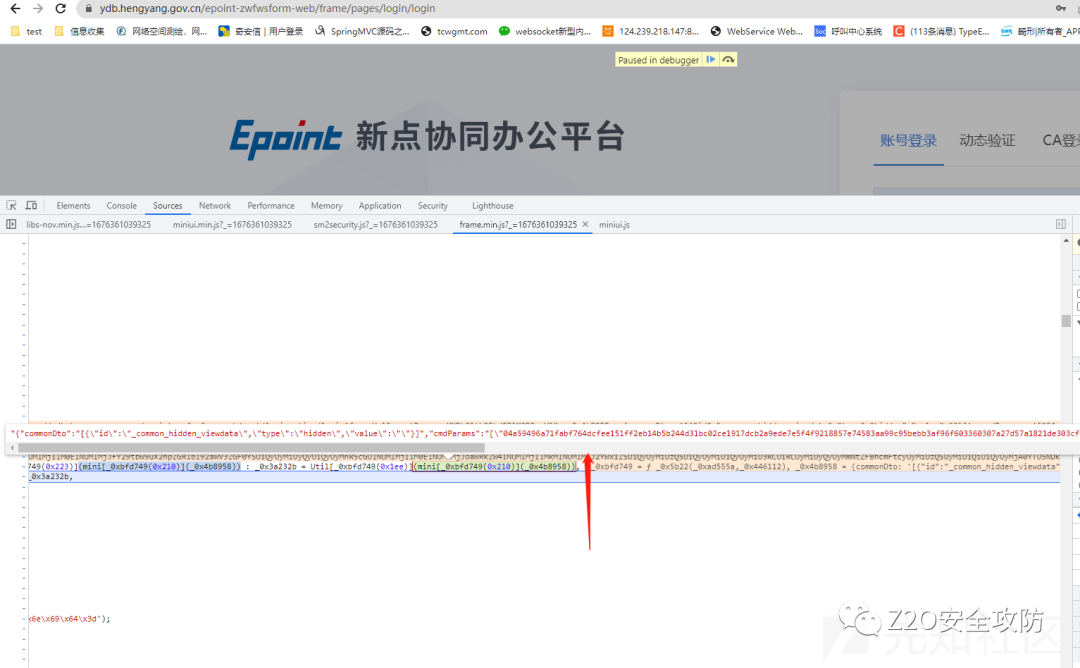Viewport: 1080px width, 668px height.
Task: Click the commonDto JSON tooltip text
Action: [x=544, y=433]
